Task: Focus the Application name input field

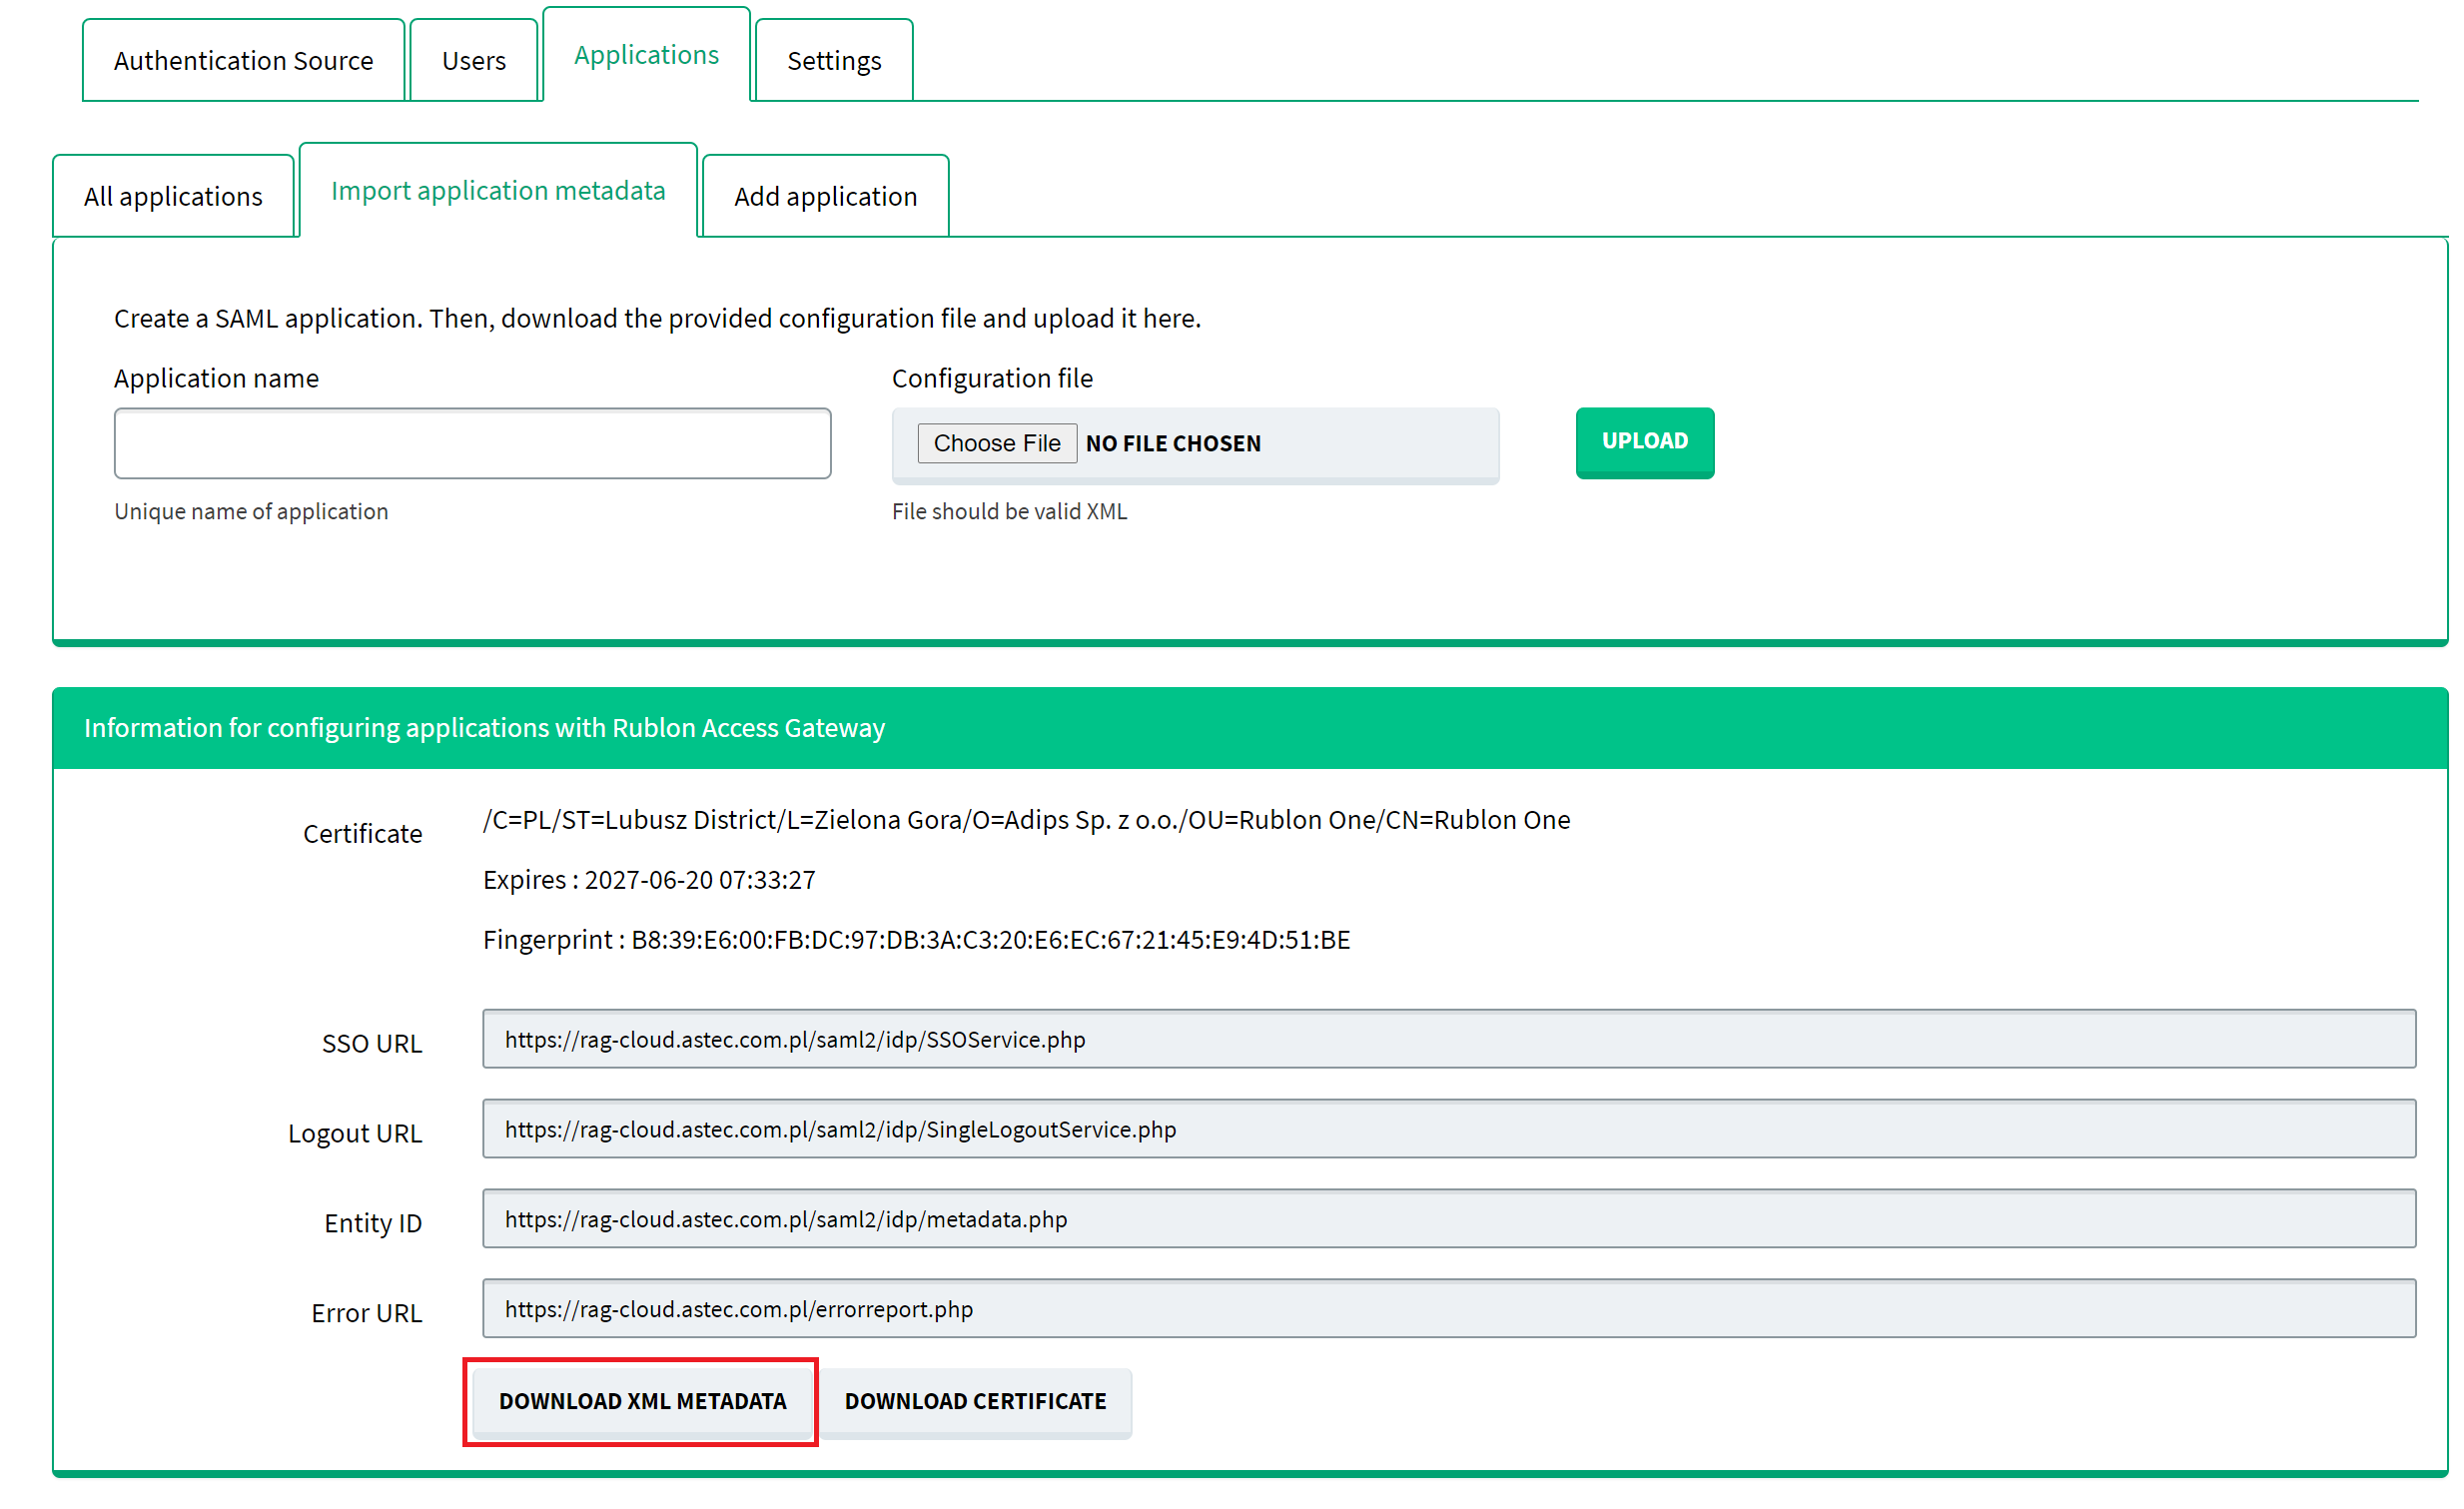Action: pos(472,443)
